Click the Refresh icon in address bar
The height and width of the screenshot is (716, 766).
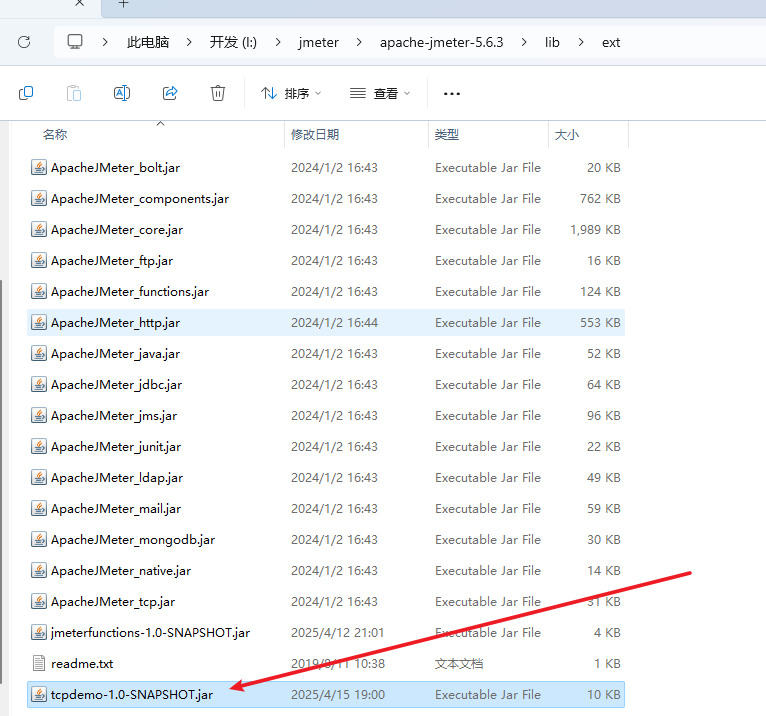click(24, 42)
